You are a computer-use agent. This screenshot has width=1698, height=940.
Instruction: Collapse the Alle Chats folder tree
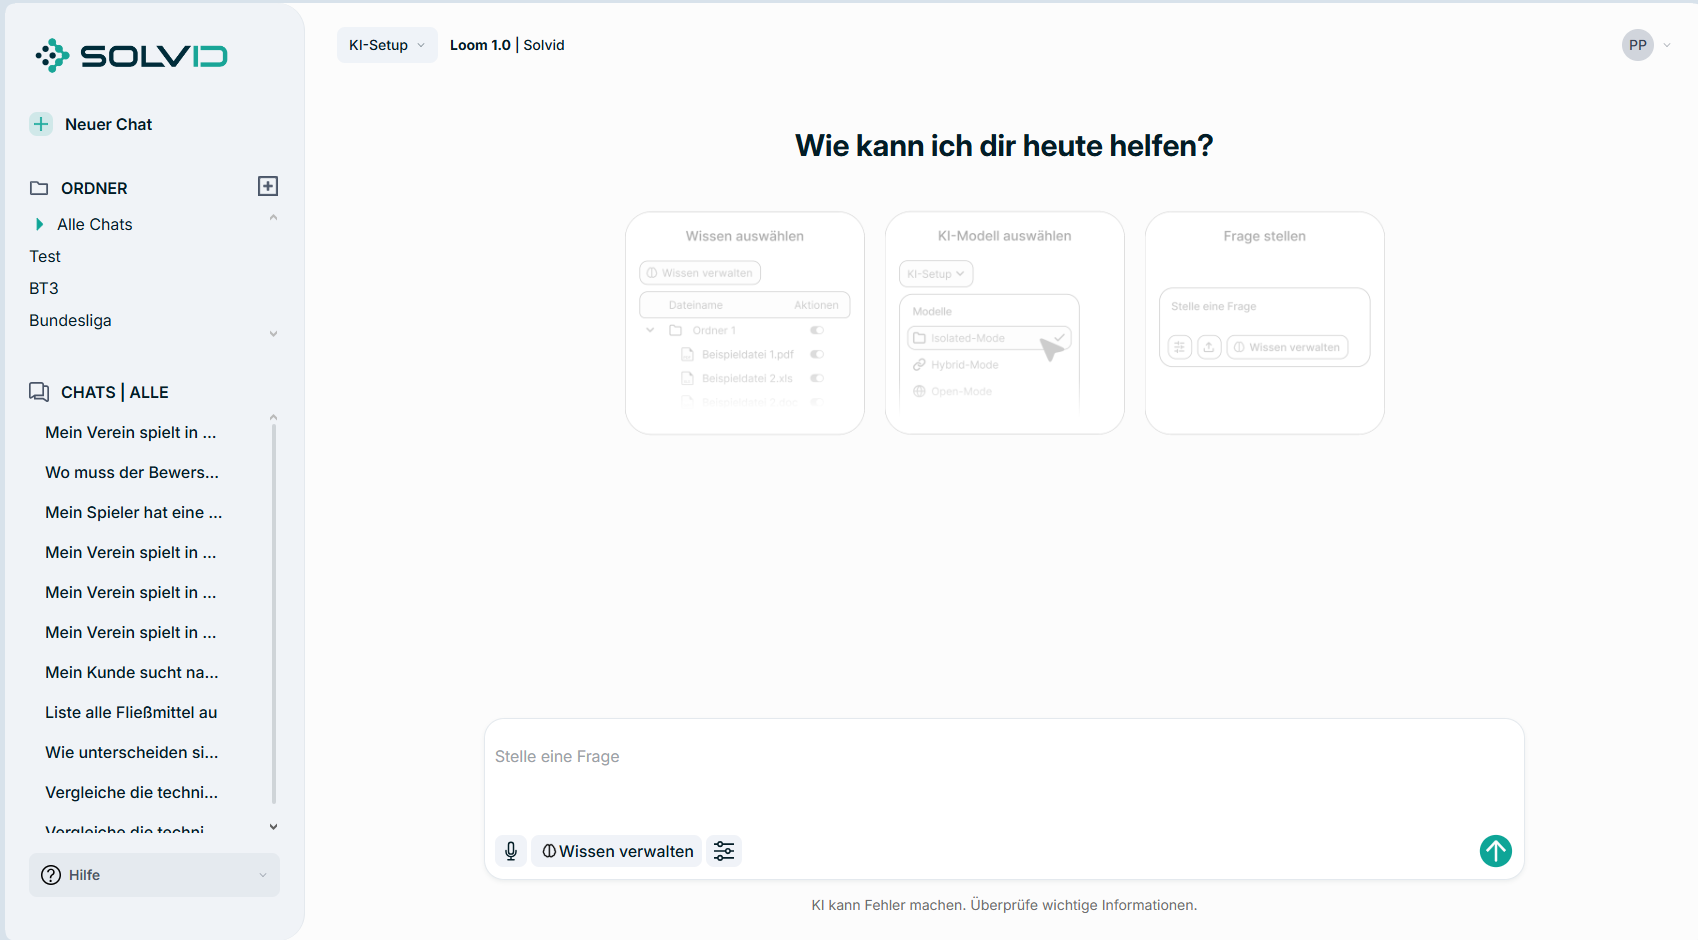tap(272, 217)
